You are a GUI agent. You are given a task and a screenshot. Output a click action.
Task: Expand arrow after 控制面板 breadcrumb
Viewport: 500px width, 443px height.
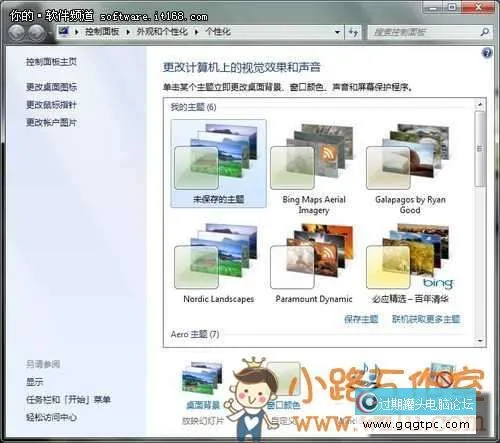coord(128,32)
